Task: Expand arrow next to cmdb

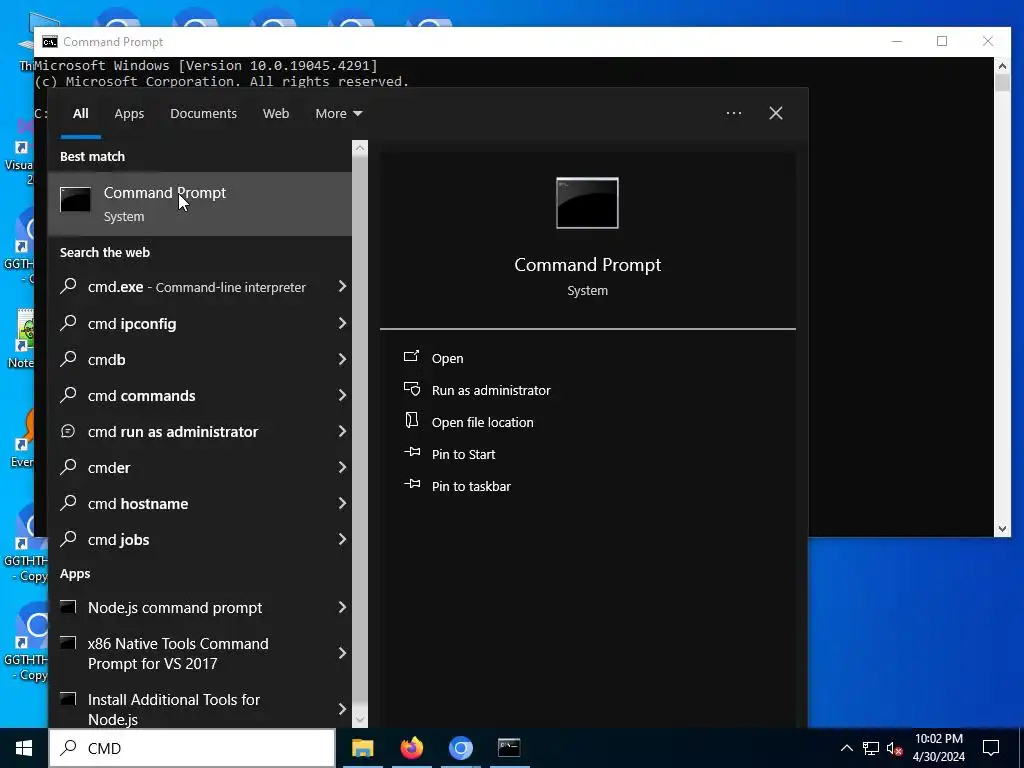Action: click(342, 359)
